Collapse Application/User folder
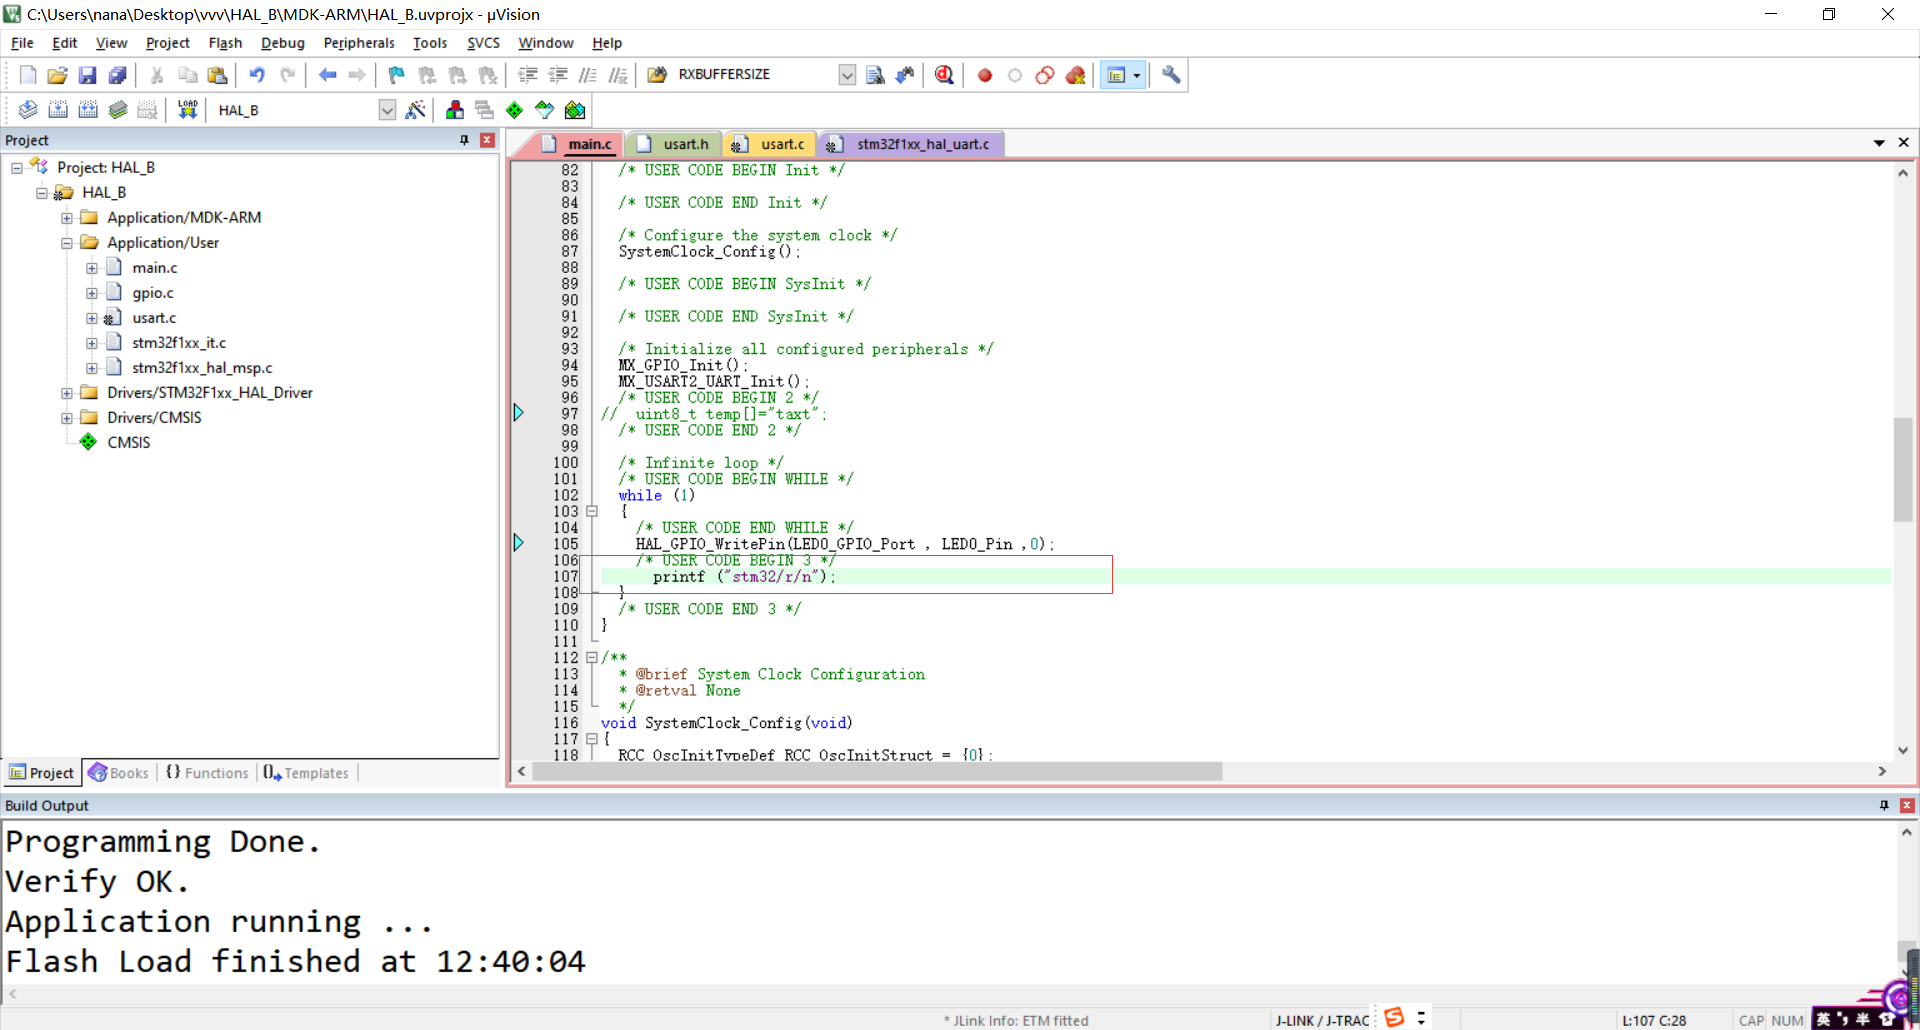1920x1030 pixels. pos(66,243)
